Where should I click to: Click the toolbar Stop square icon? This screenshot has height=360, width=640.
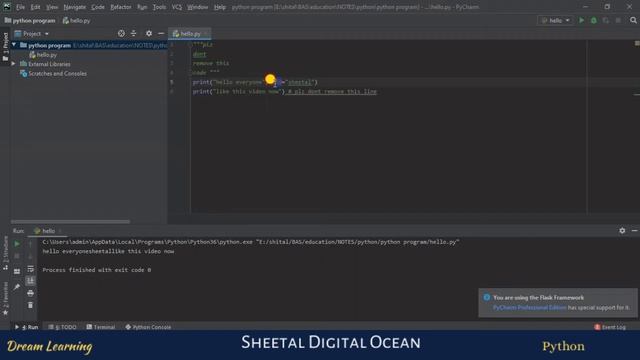[x=618, y=20]
